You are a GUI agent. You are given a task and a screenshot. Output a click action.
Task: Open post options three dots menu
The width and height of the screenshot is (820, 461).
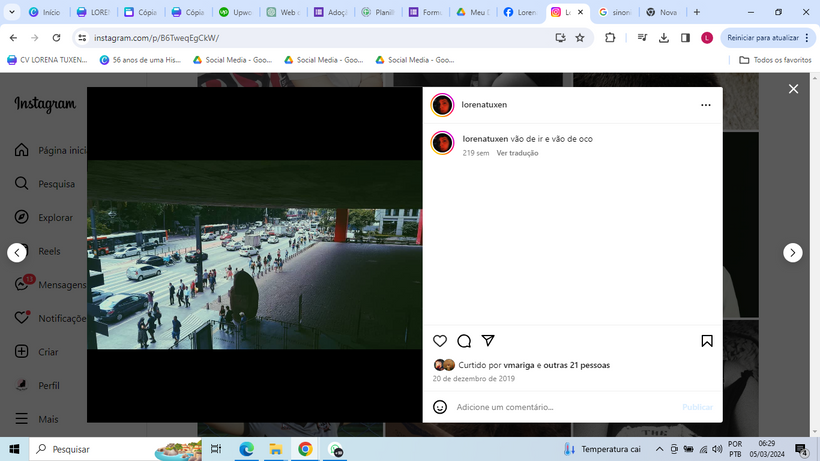click(x=705, y=105)
